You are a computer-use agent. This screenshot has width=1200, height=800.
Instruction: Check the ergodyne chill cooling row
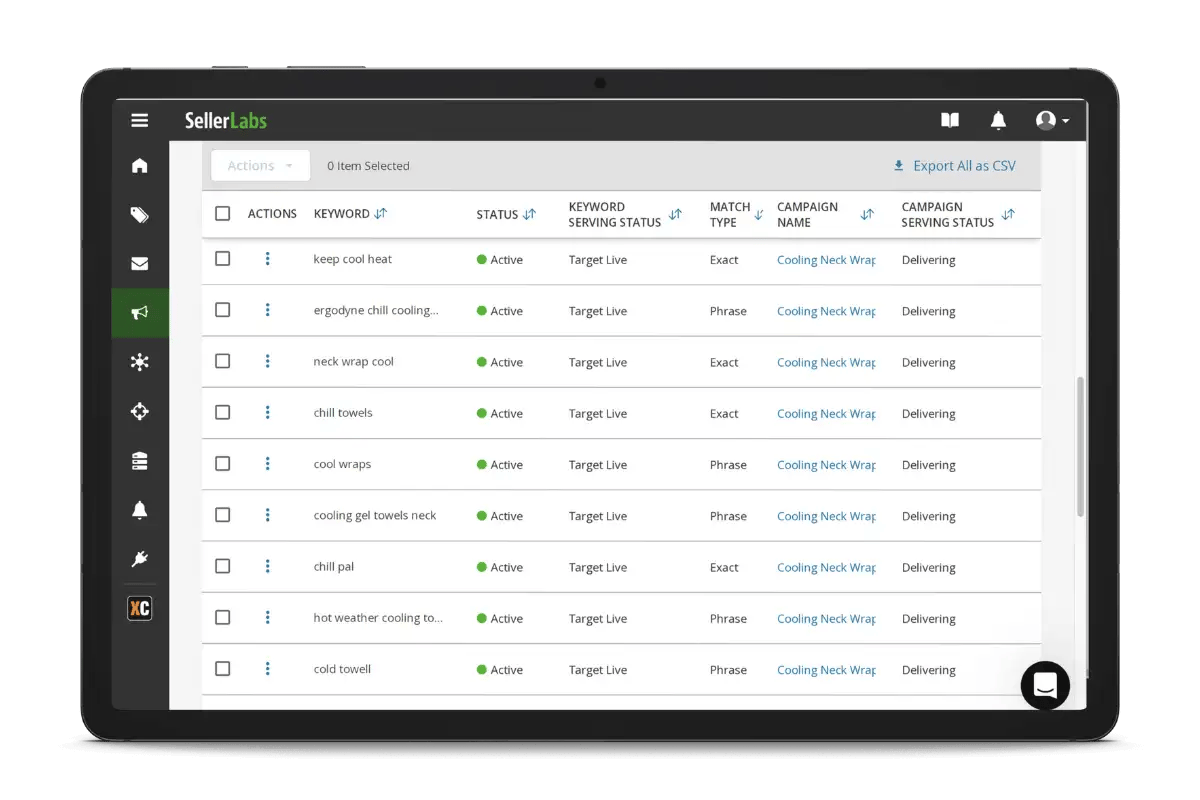click(223, 310)
